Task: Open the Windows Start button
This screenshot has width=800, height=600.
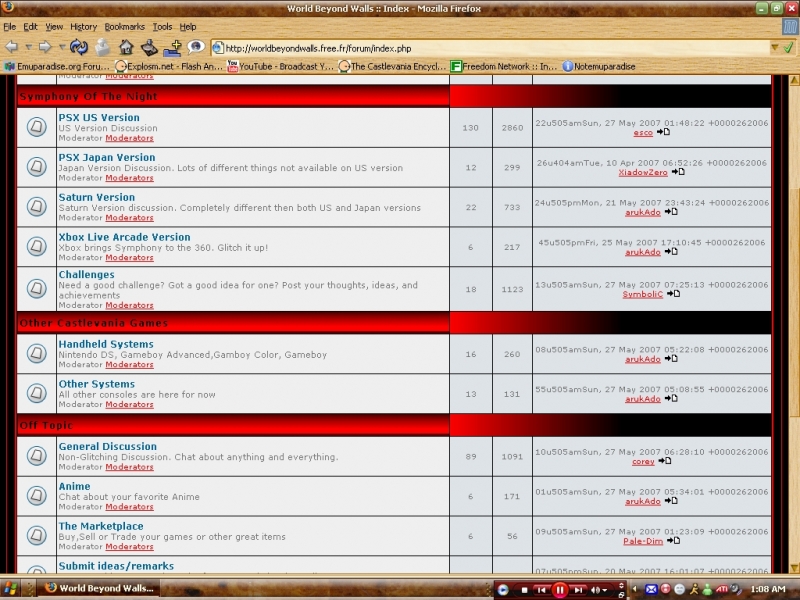Action: pyautogui.click(x=10, y=589)
